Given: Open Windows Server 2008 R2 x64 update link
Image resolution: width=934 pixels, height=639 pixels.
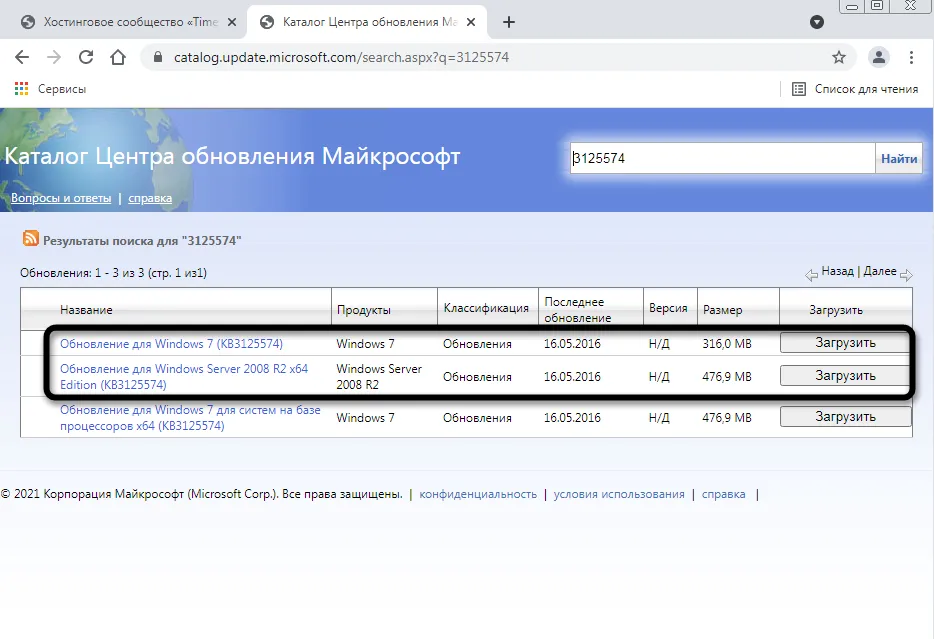Looking at the screenshot, I should [x=184, y=376].
